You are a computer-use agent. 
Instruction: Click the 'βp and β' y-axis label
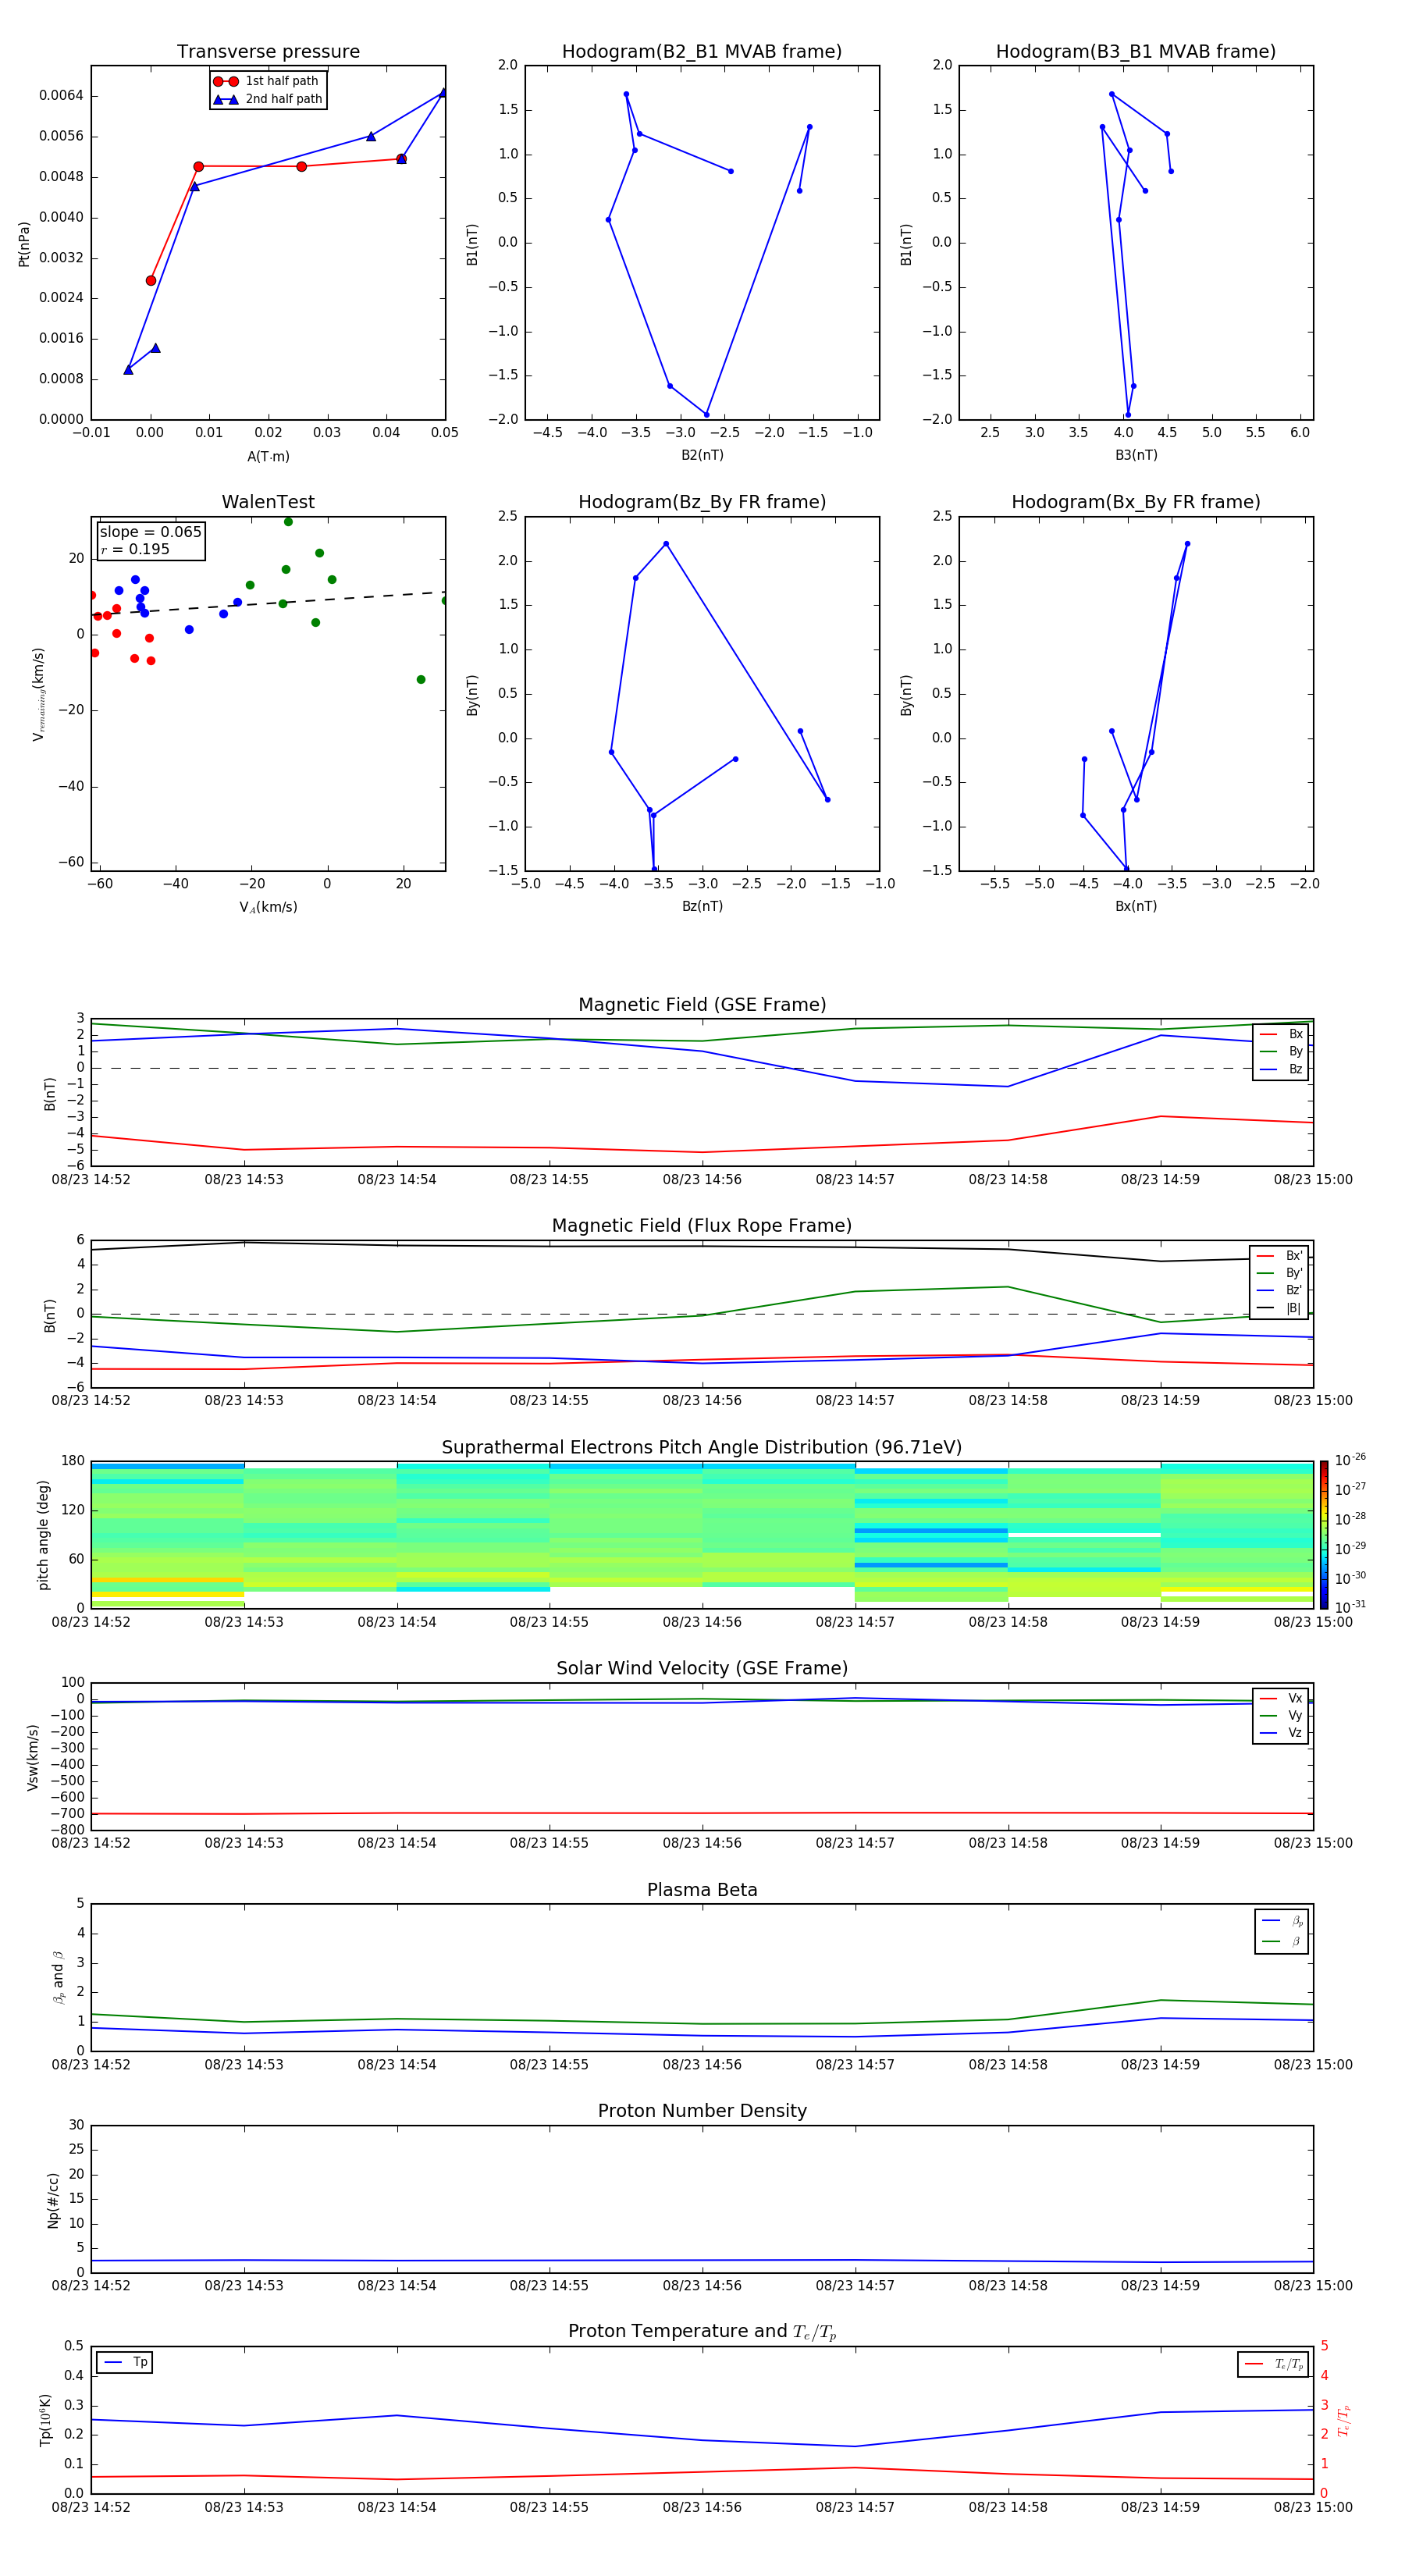[x=58, y=1977]
